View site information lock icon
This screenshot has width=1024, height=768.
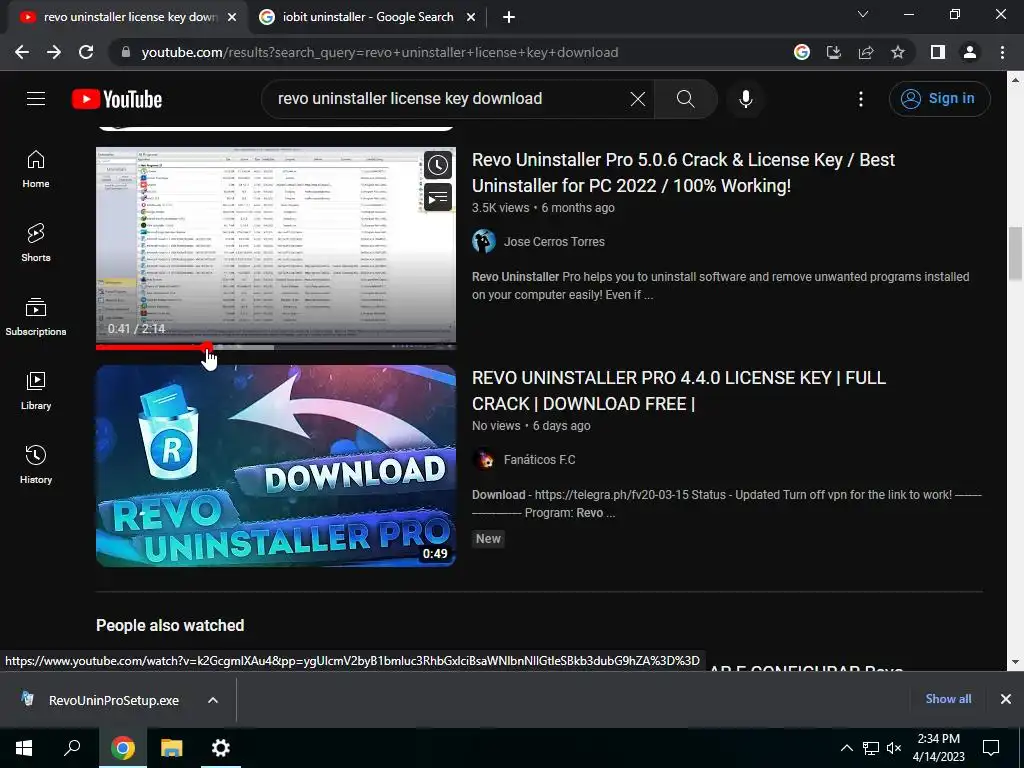(126, 52)
